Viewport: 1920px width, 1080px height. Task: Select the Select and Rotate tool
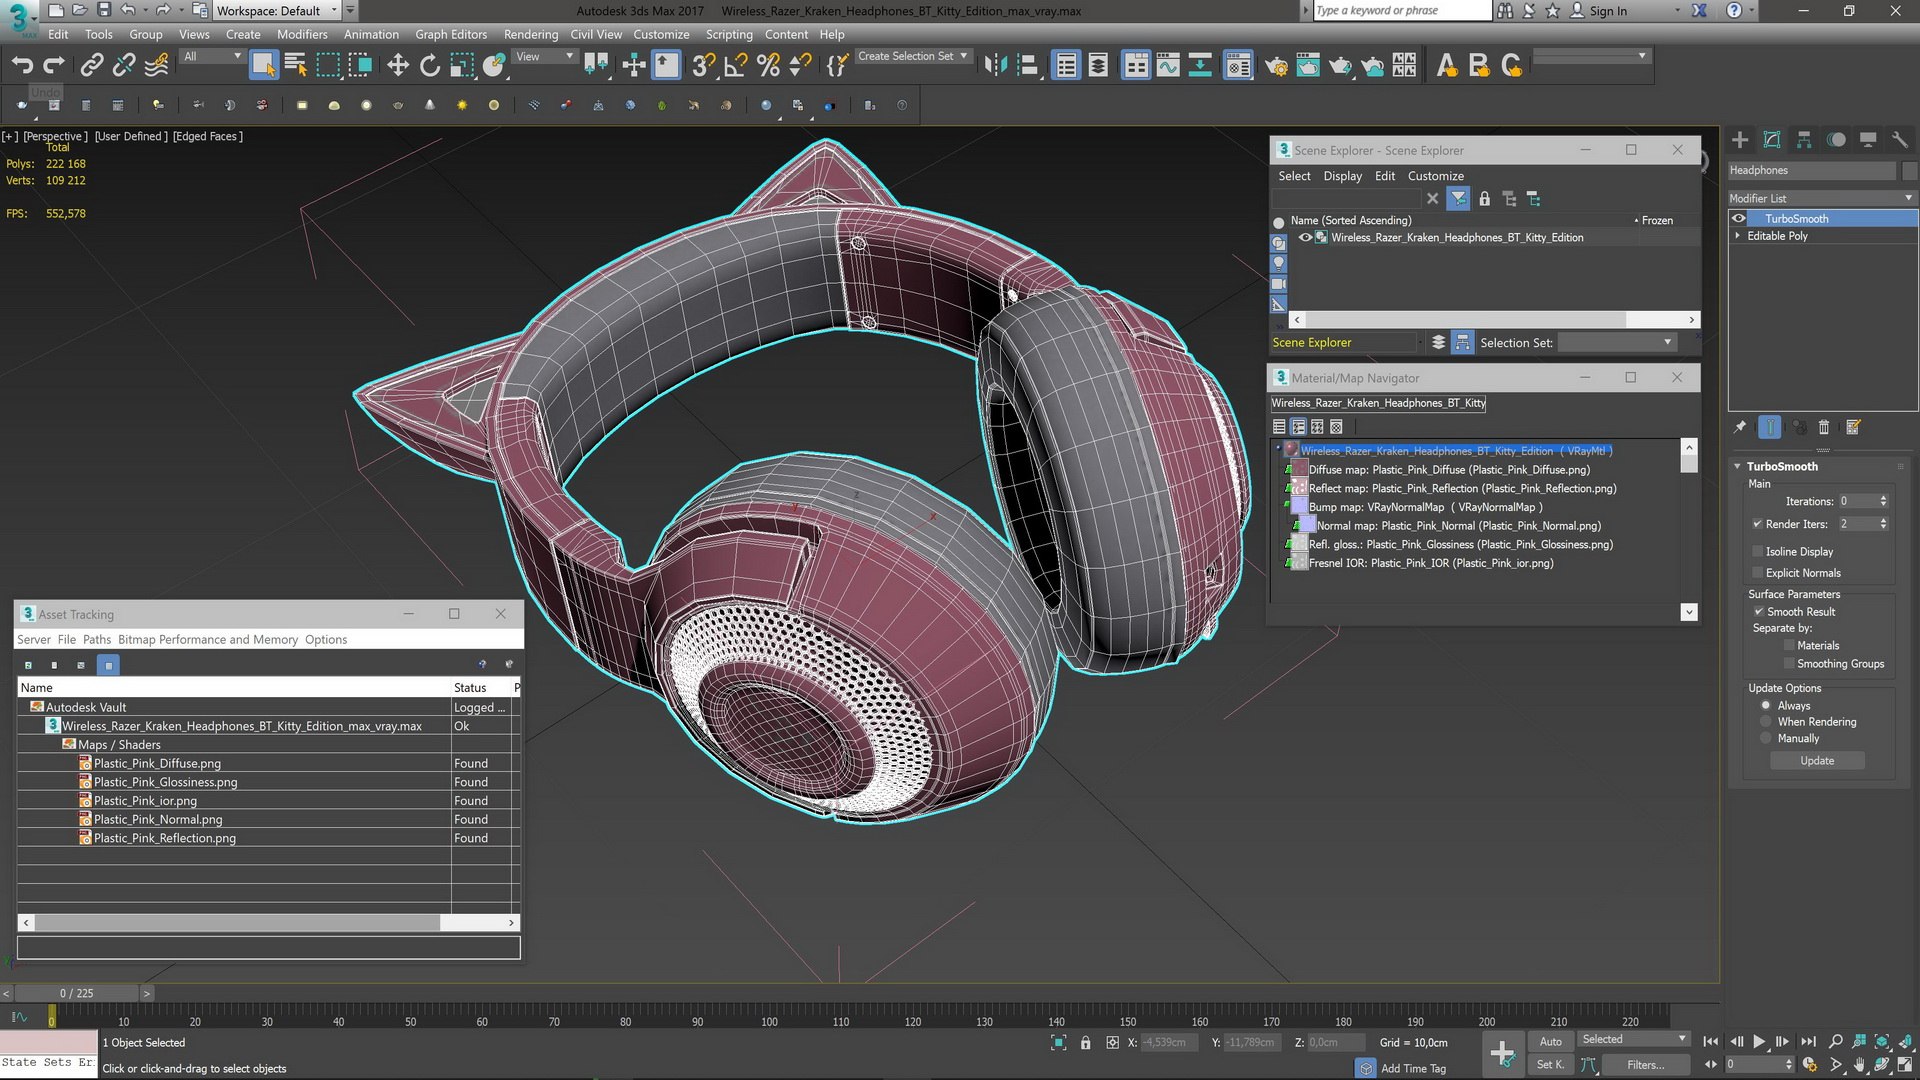(430, 66)
